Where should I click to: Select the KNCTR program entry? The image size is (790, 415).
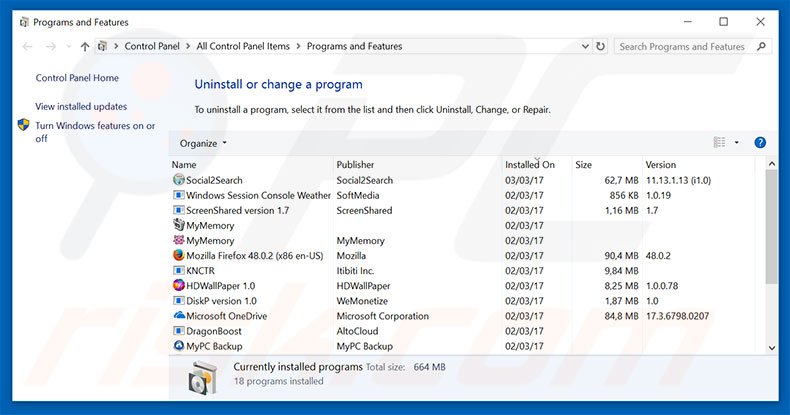[x=463, y=270]
